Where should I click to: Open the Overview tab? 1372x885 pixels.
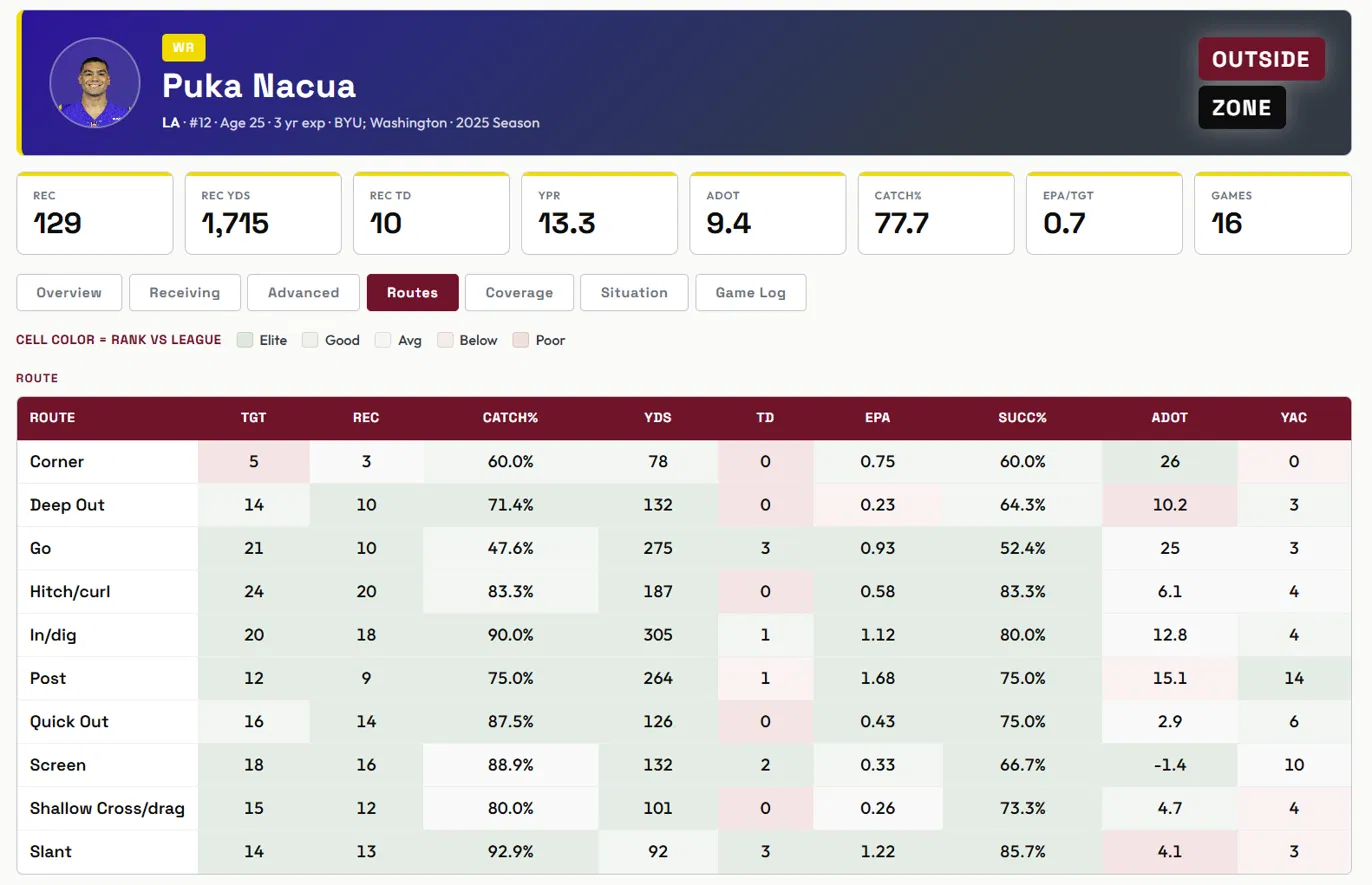(x=70, y=293)
